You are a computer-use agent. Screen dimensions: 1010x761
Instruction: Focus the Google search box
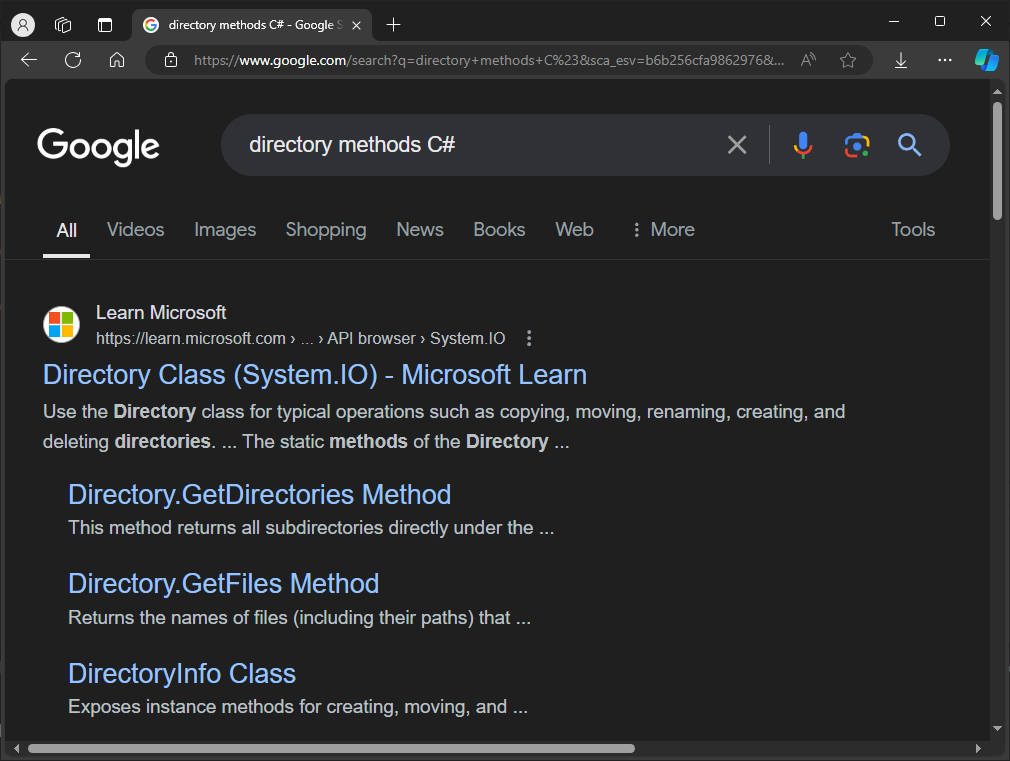click(477, 145)
